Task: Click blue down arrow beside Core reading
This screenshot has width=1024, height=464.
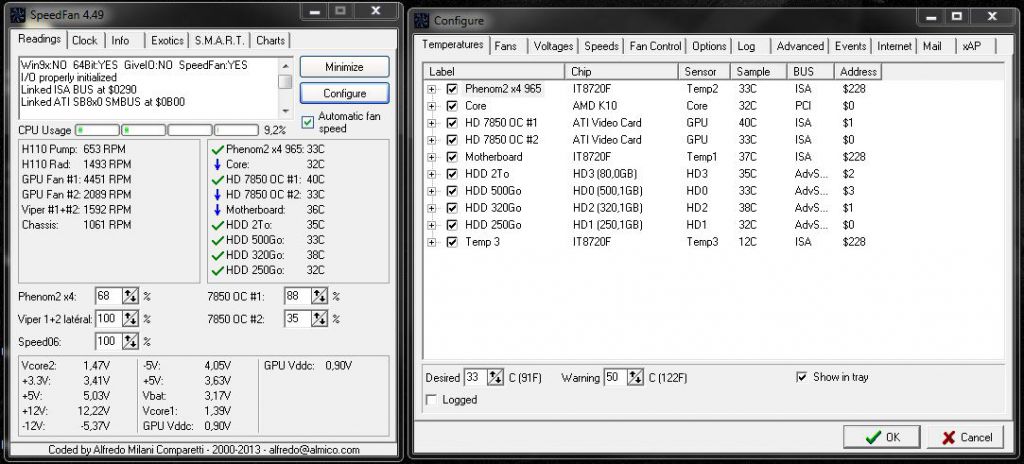Action: 217,165
